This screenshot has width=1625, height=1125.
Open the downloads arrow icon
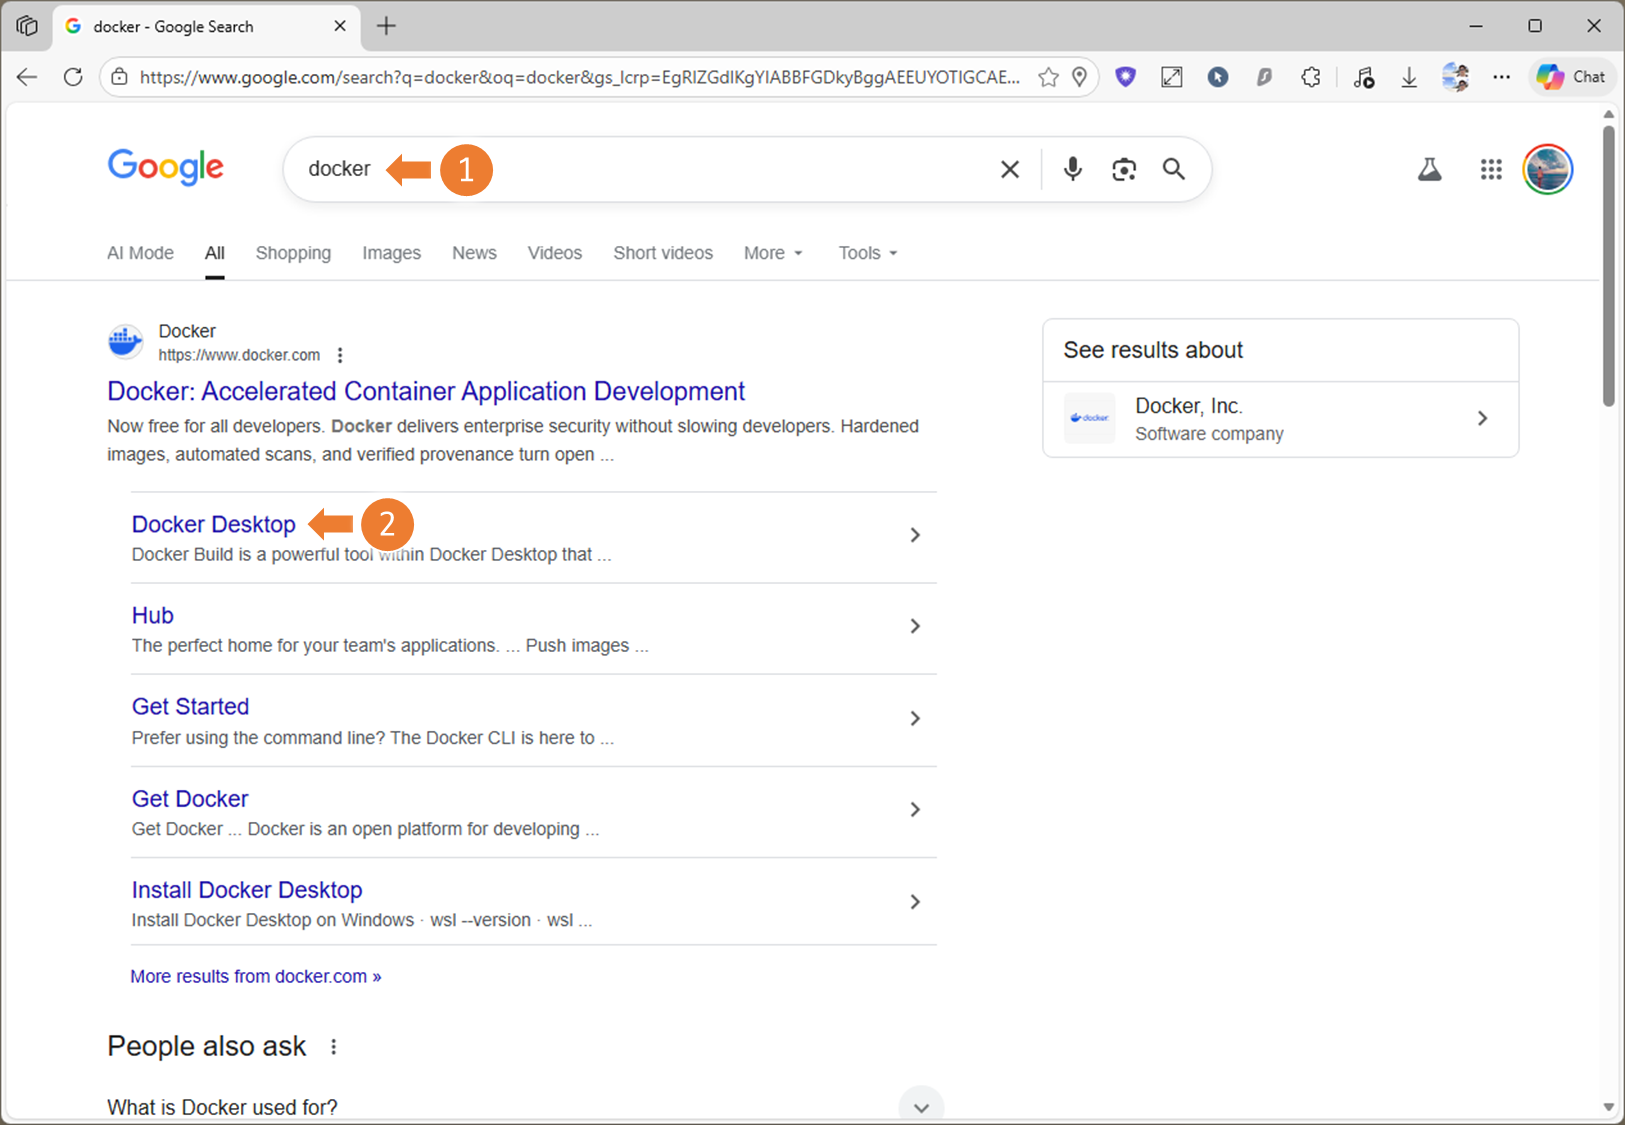(1409, 77)
